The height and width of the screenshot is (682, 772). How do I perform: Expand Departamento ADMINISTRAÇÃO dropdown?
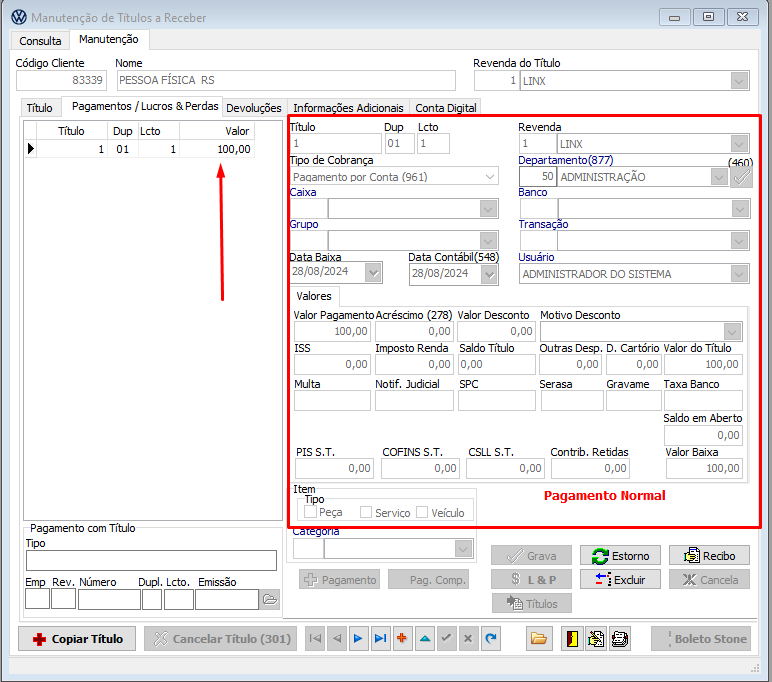[719, 177]
